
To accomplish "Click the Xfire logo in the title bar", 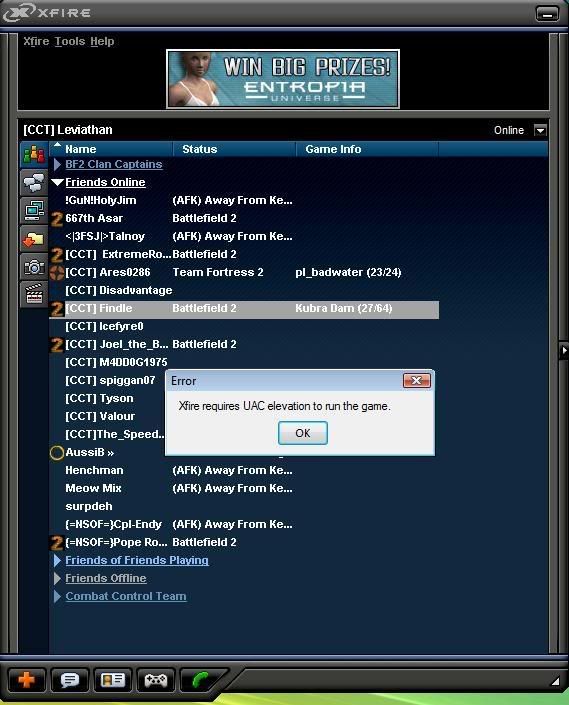I will pos(47,12).
